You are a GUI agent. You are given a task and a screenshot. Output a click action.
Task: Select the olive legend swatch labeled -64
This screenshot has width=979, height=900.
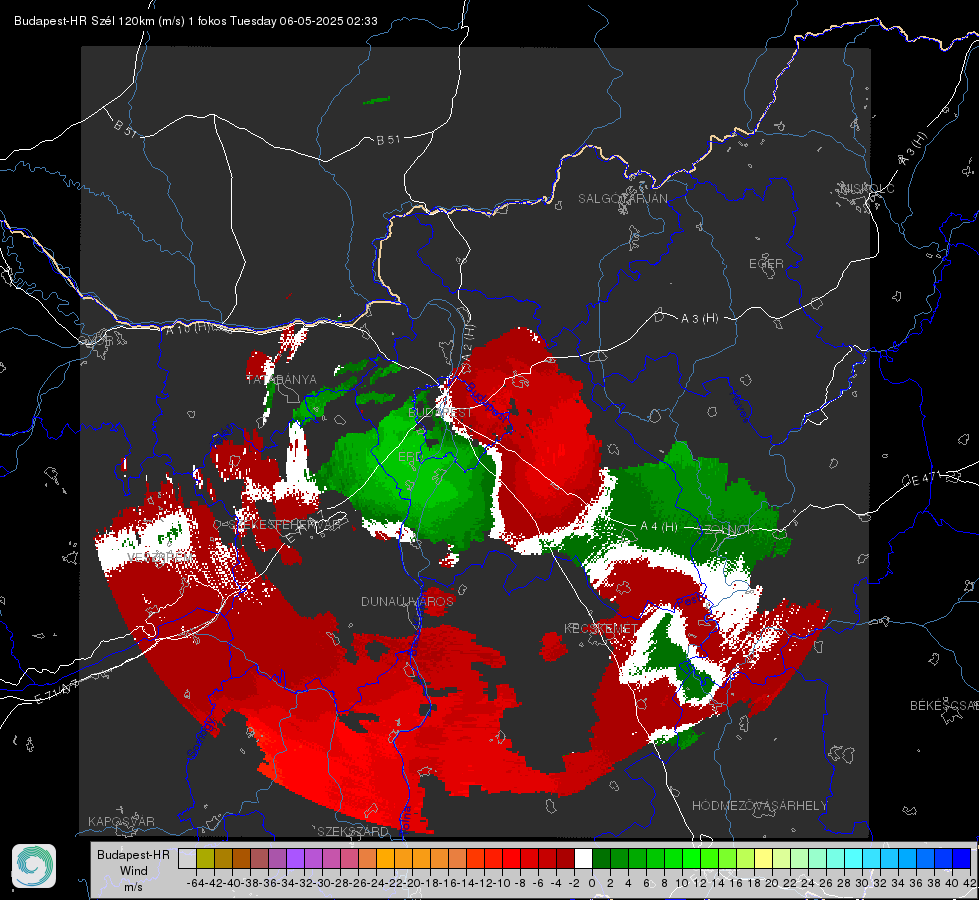click(205, 858)
